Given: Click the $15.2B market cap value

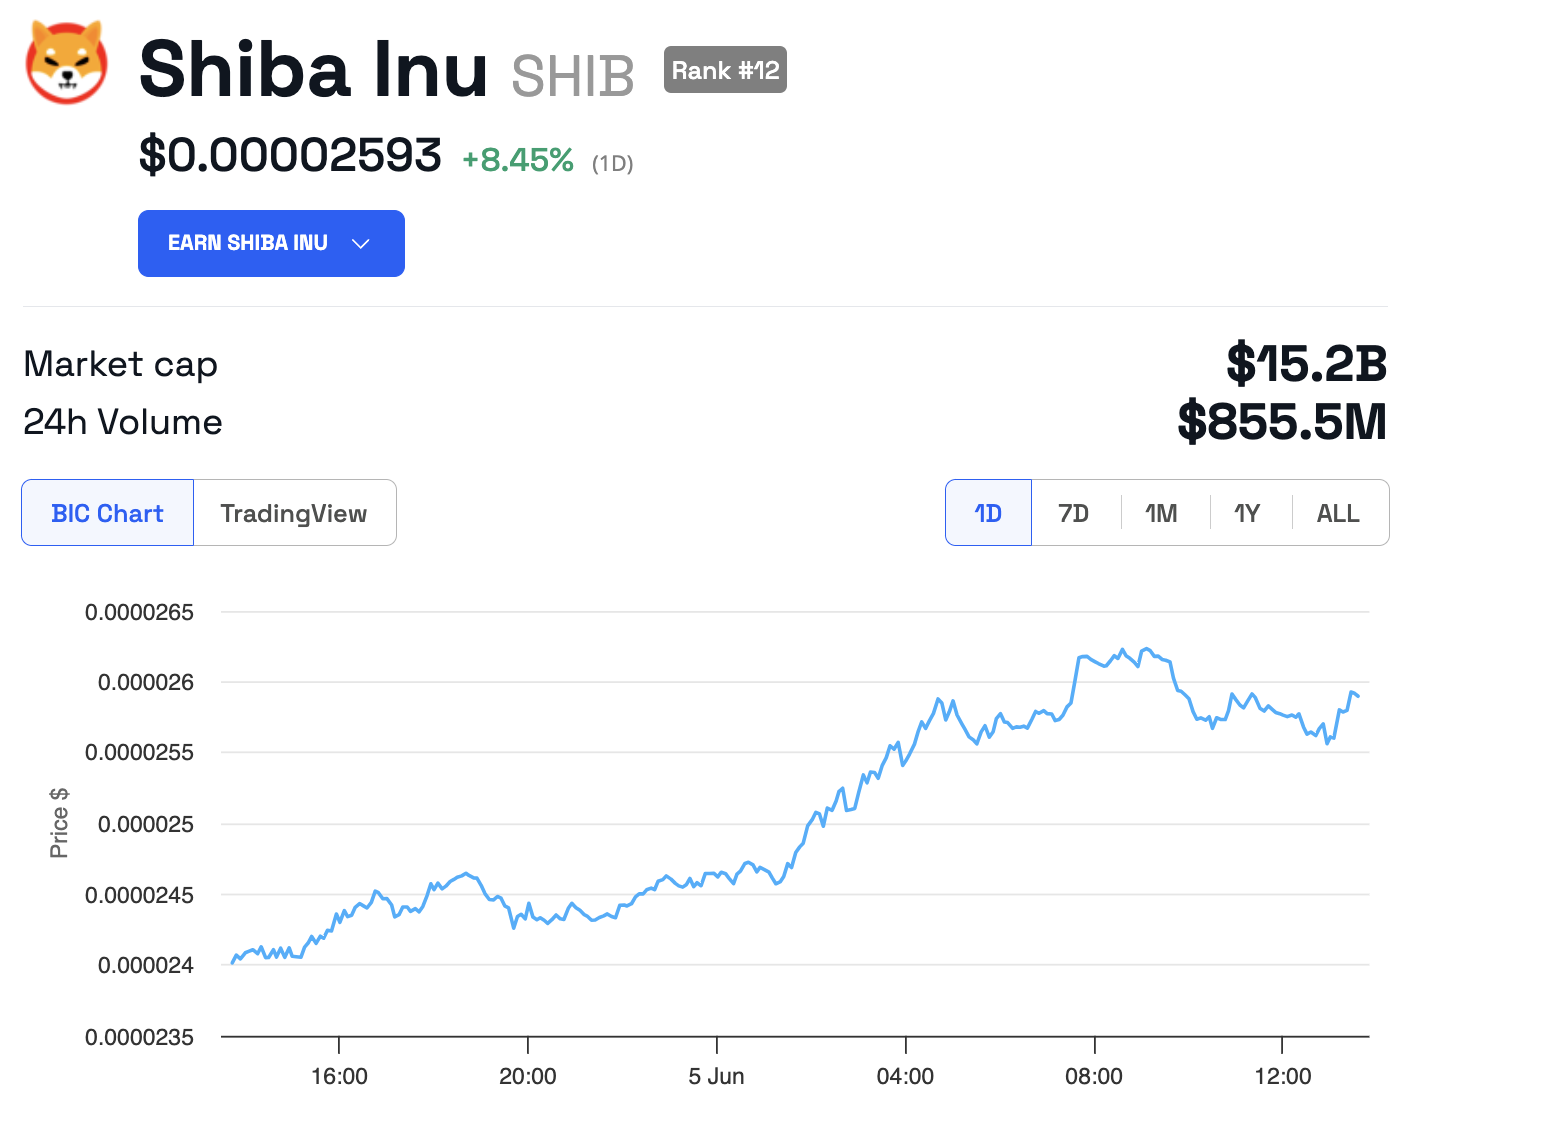Looking at the screenshot, I should 1306,363.
